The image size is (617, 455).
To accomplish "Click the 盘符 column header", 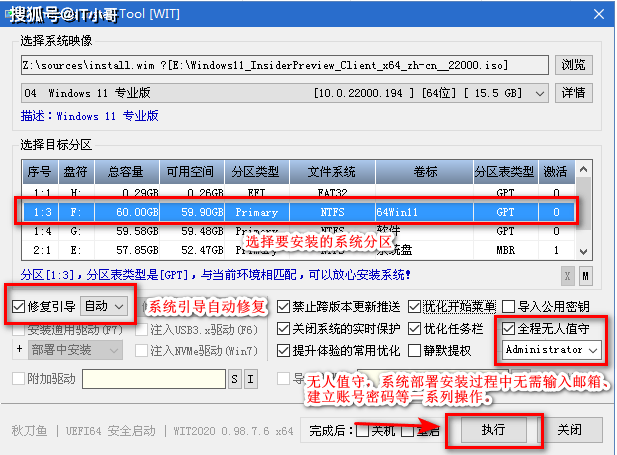I will 76,172.
